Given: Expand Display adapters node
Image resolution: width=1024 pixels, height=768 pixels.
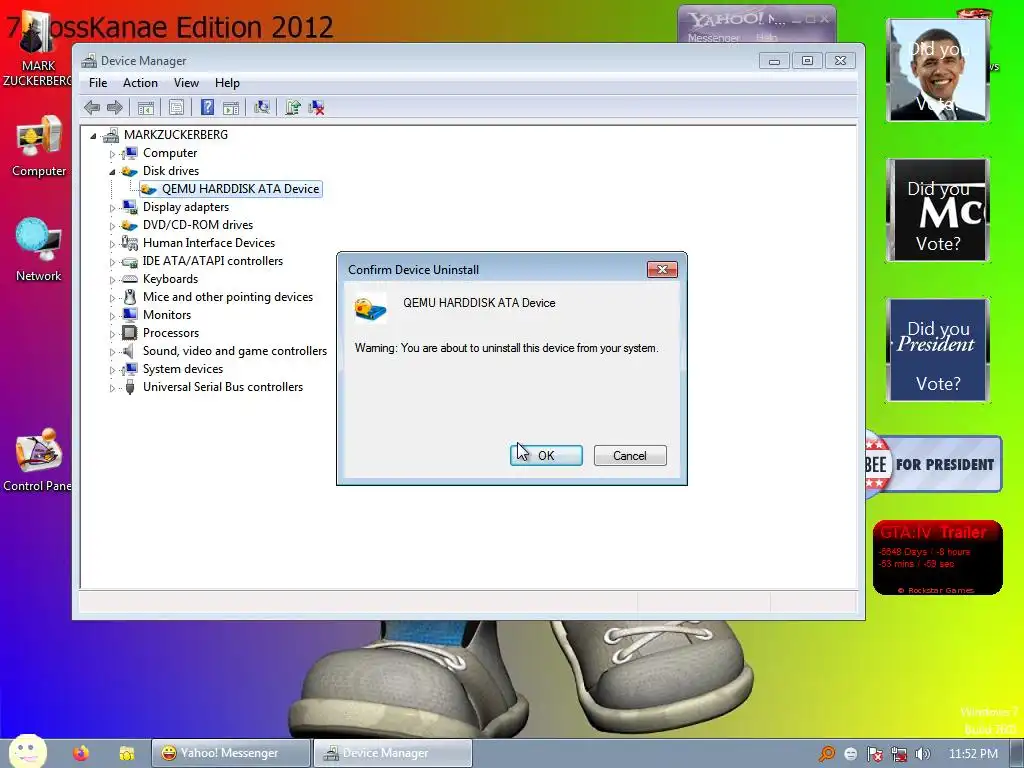Looking at the screenshot, I should (112, 208).
